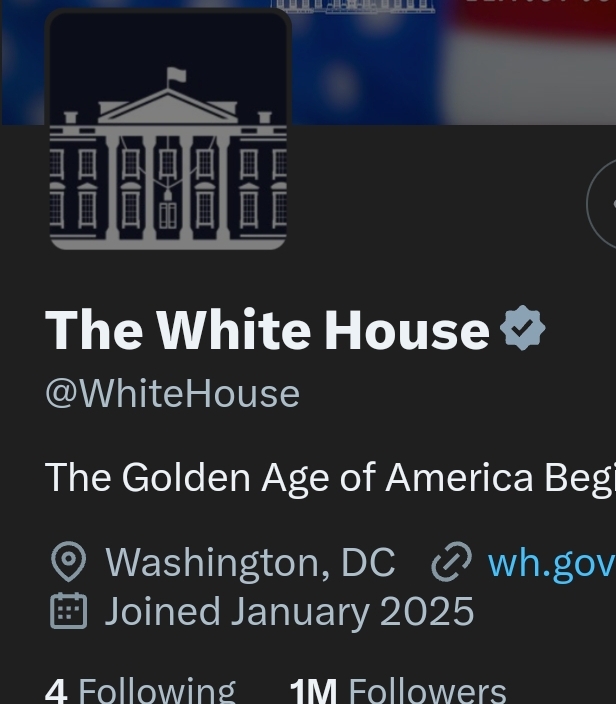This screenshot has height=704, width=616.
Task: Click the small emblem in the banner
Action: (354, 6)
